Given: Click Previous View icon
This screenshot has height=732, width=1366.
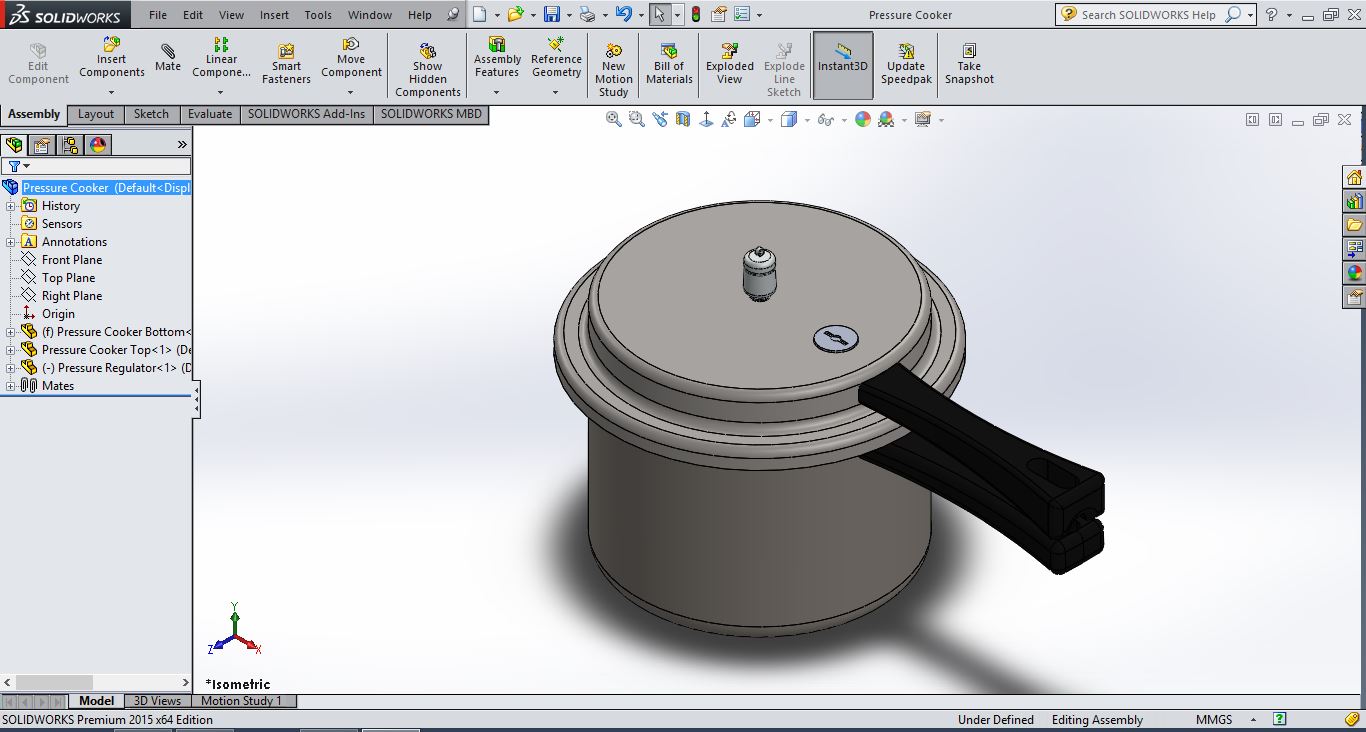Looking at the screenshot, I should tap(660, 119).
